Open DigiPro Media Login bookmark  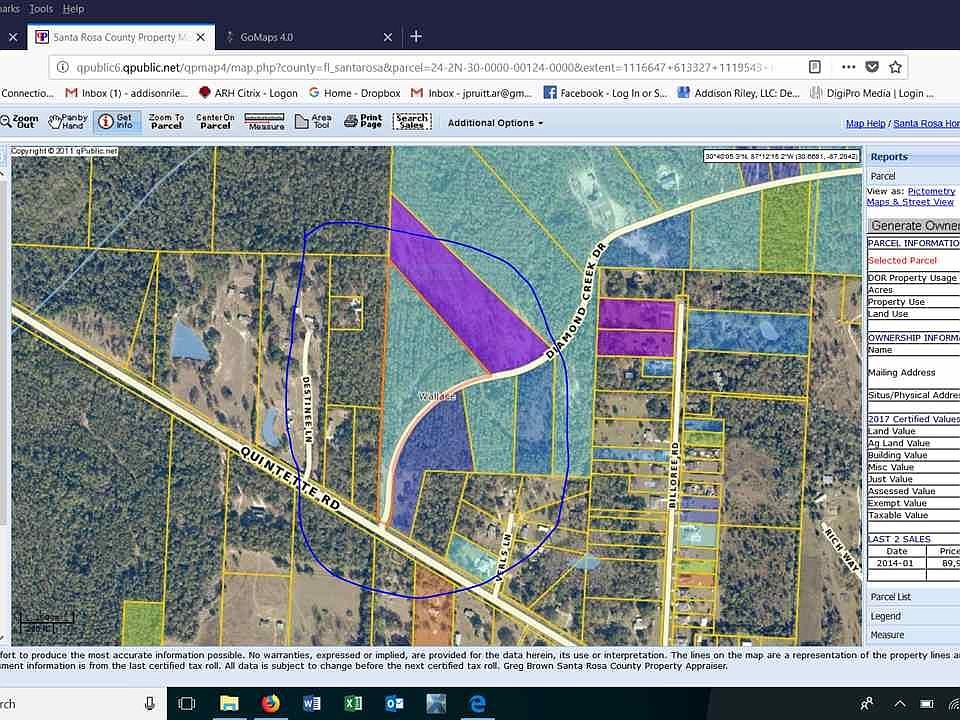tap(872, 93)
